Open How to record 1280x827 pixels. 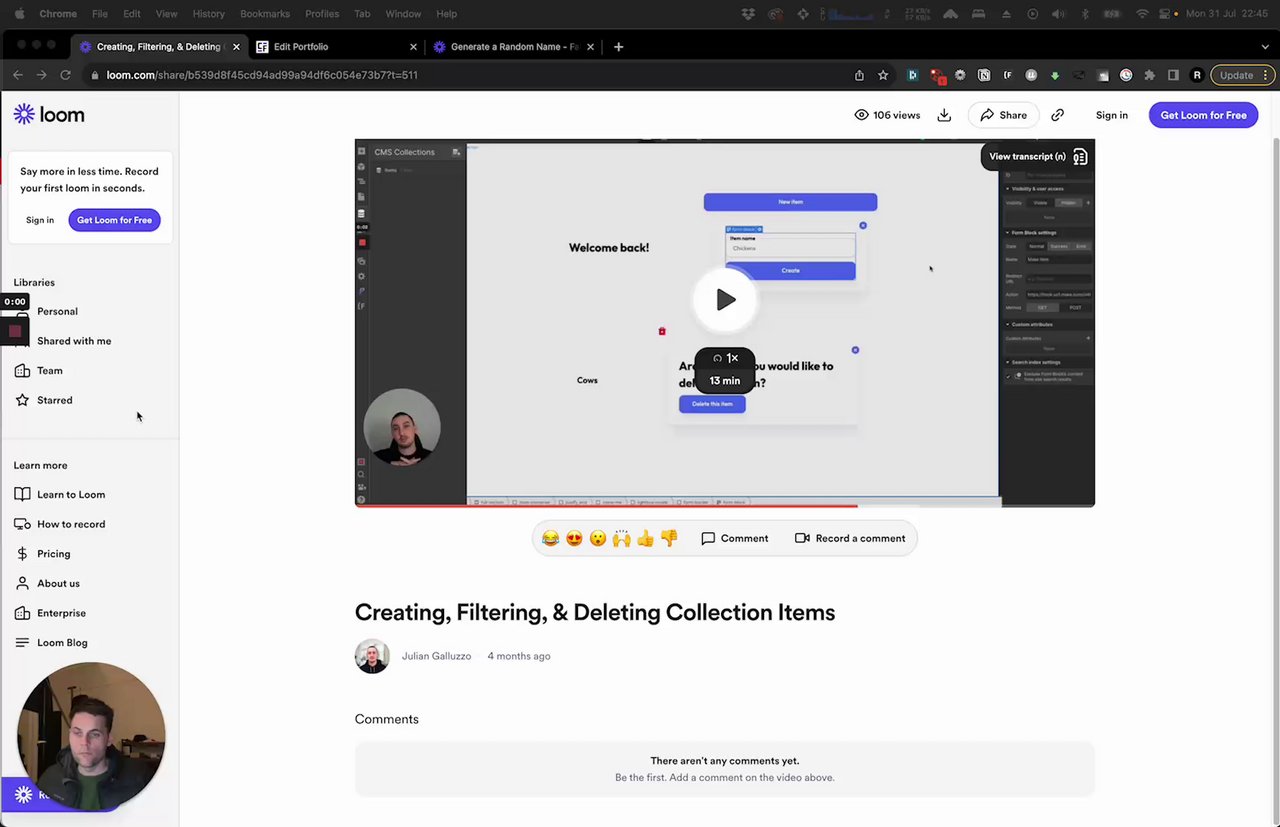tap(60, 524)
